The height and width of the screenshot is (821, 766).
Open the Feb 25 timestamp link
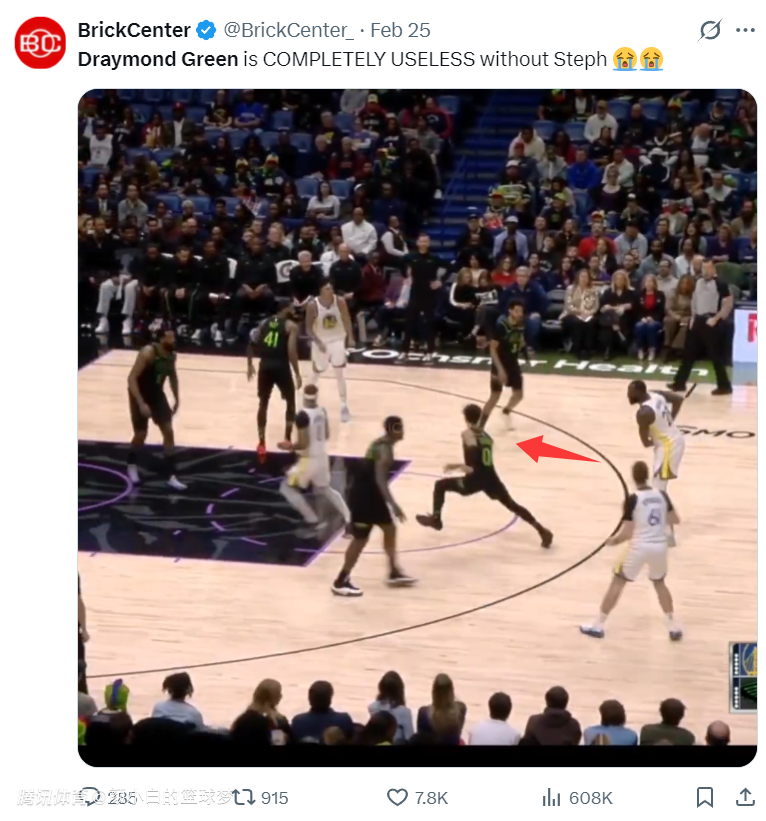click(401, 30)
